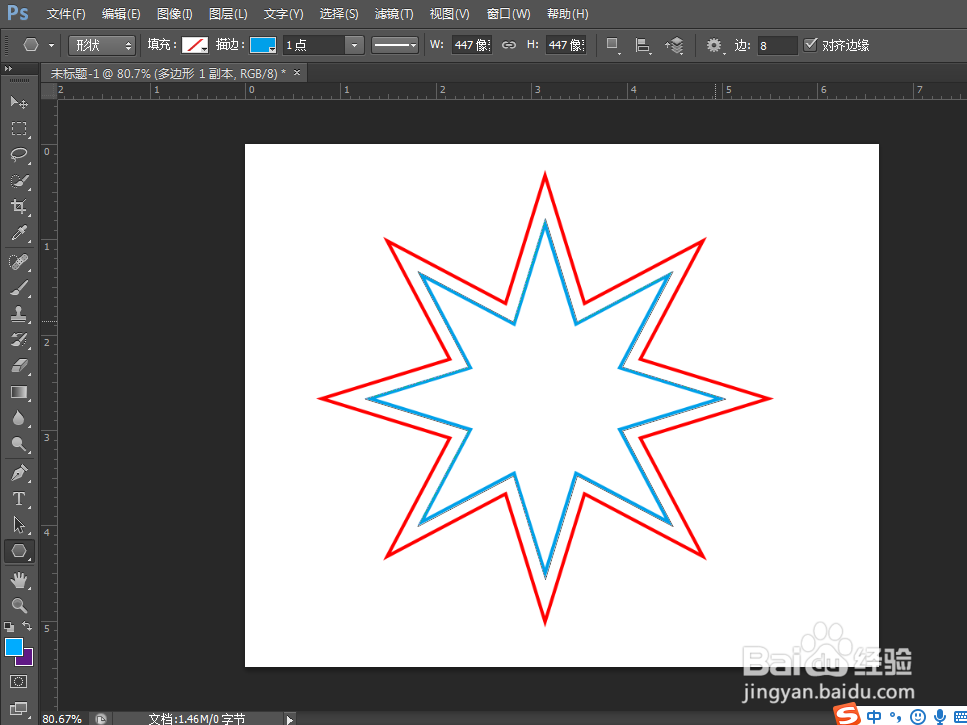Open the 文件(F) menu
This screenshot has width=967, height=725.
[x=66, y=14]
